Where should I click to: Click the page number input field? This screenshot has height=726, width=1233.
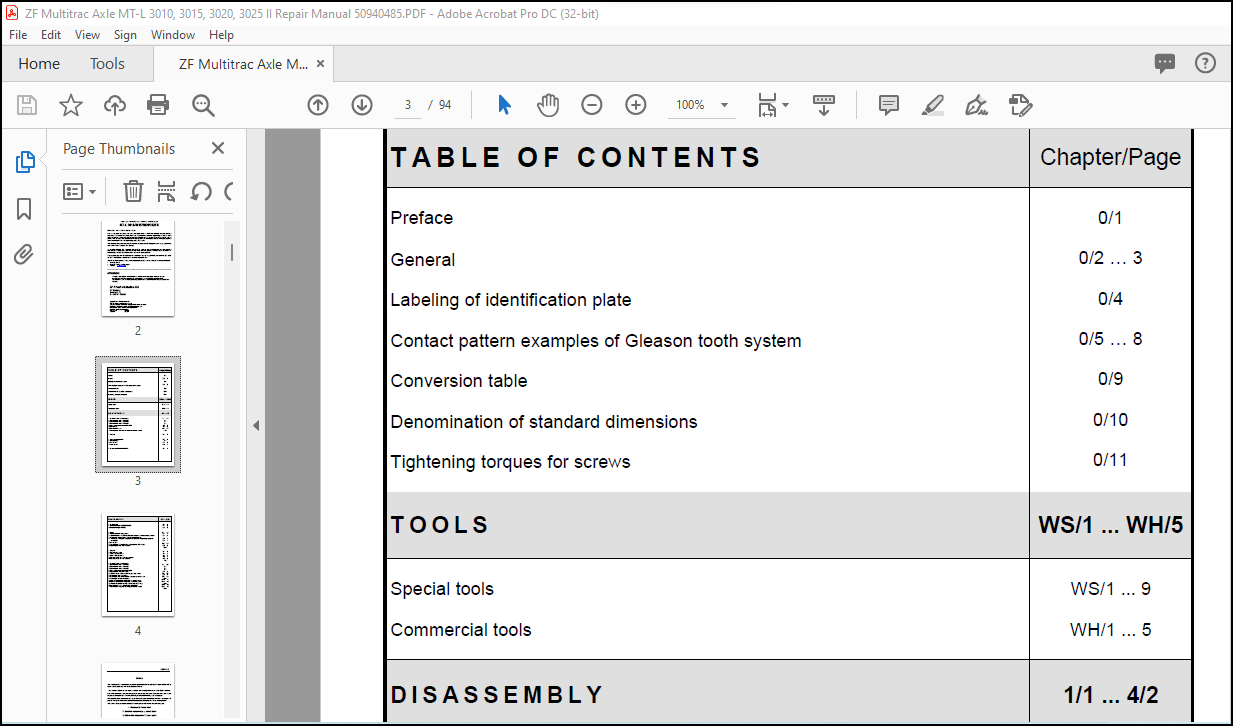(x=407, y=105)
